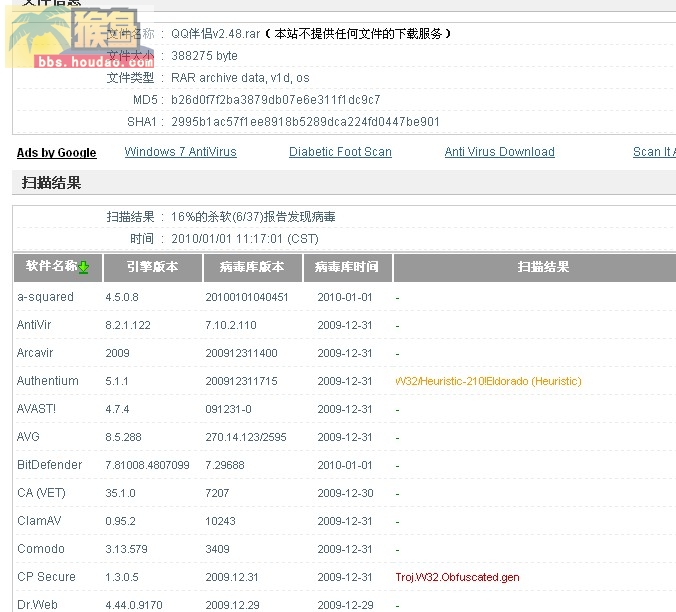Click AntiVir engine version 8.2.1.122

[x=128, y=325]
